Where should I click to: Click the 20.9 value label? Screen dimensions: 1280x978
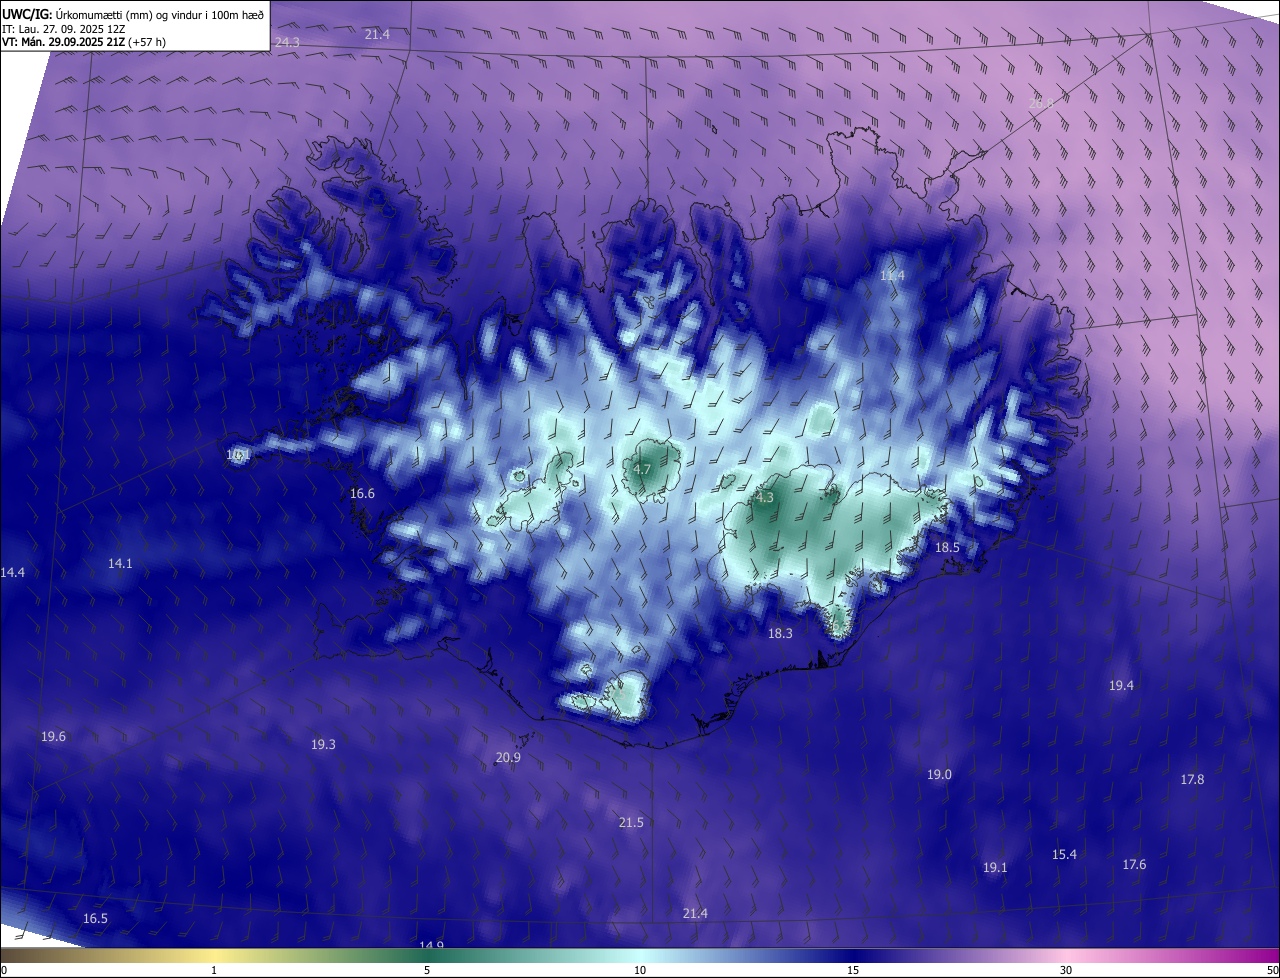coord(508,758)
